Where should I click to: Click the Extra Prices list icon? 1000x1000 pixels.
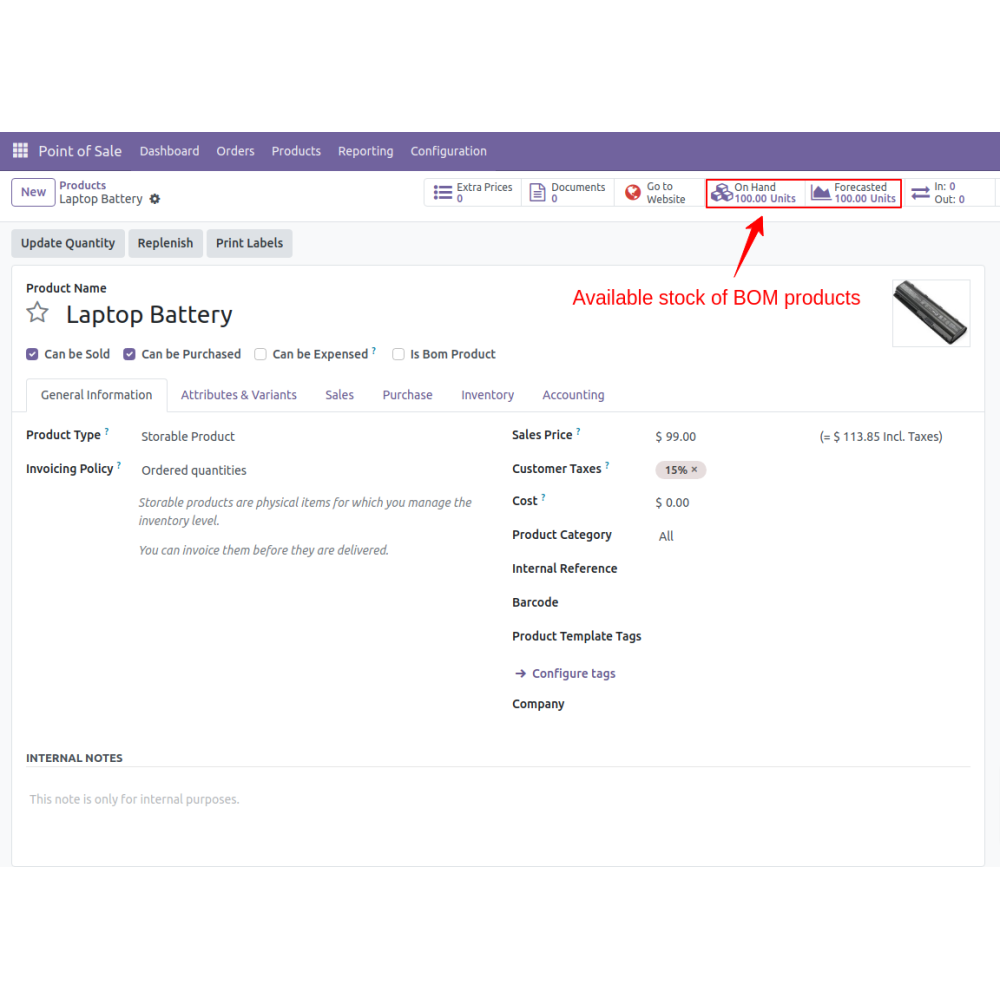pos(443,193)
